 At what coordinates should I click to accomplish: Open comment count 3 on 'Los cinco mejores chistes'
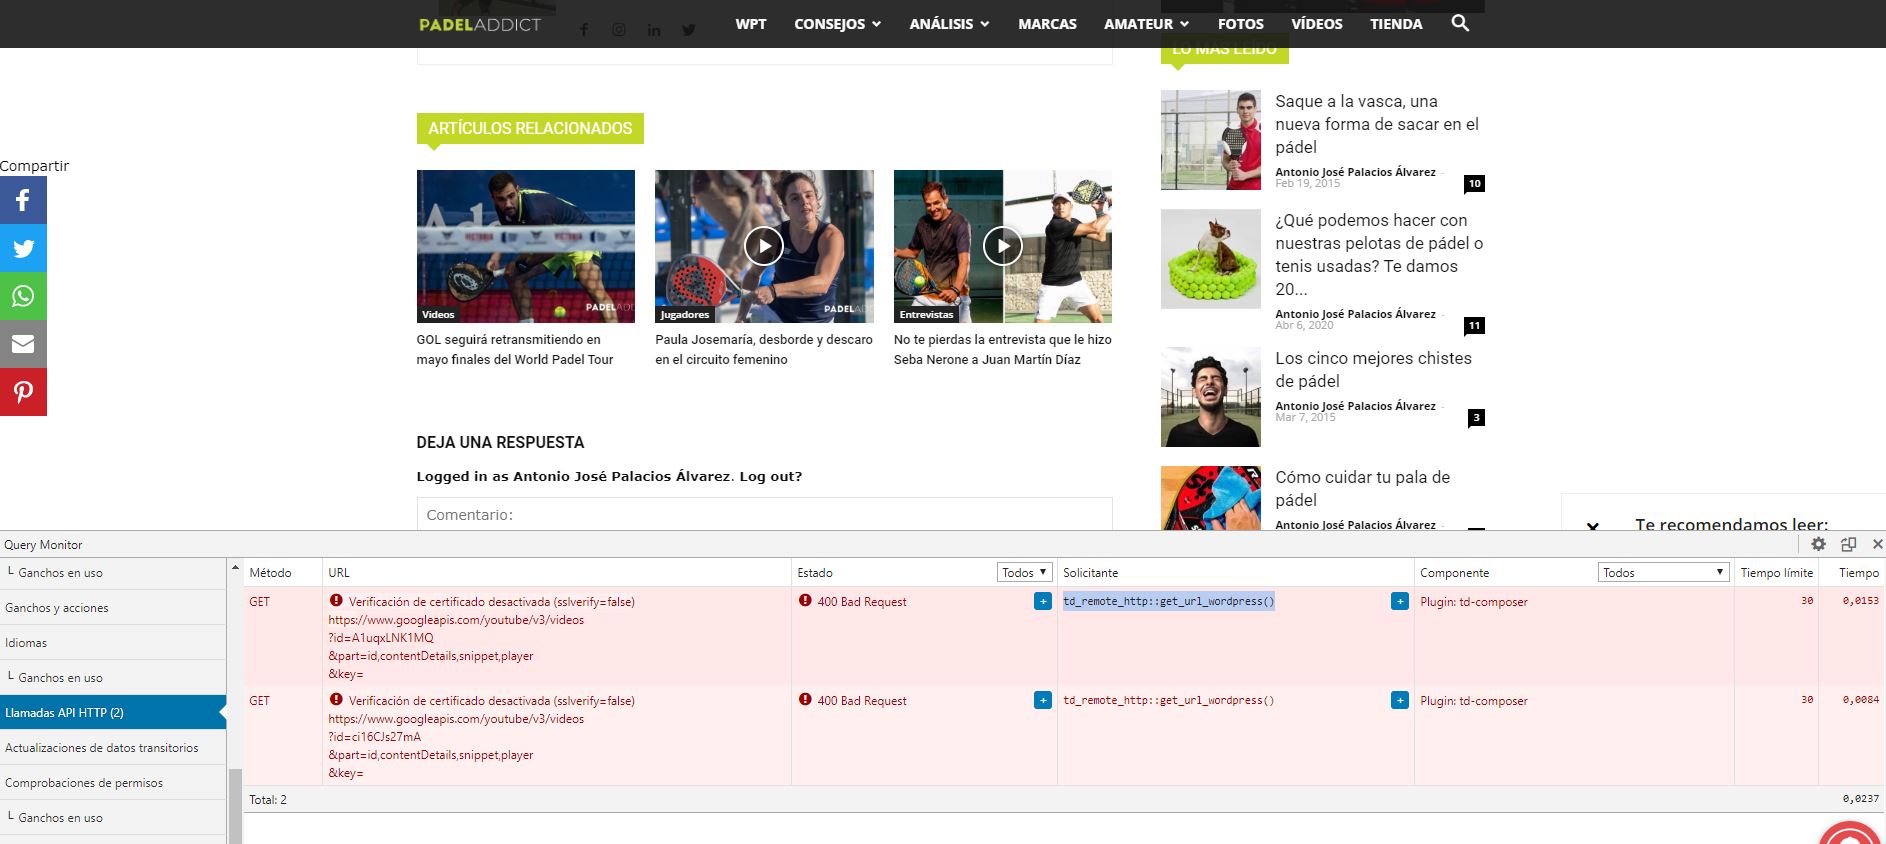[x=1476, y=417]
